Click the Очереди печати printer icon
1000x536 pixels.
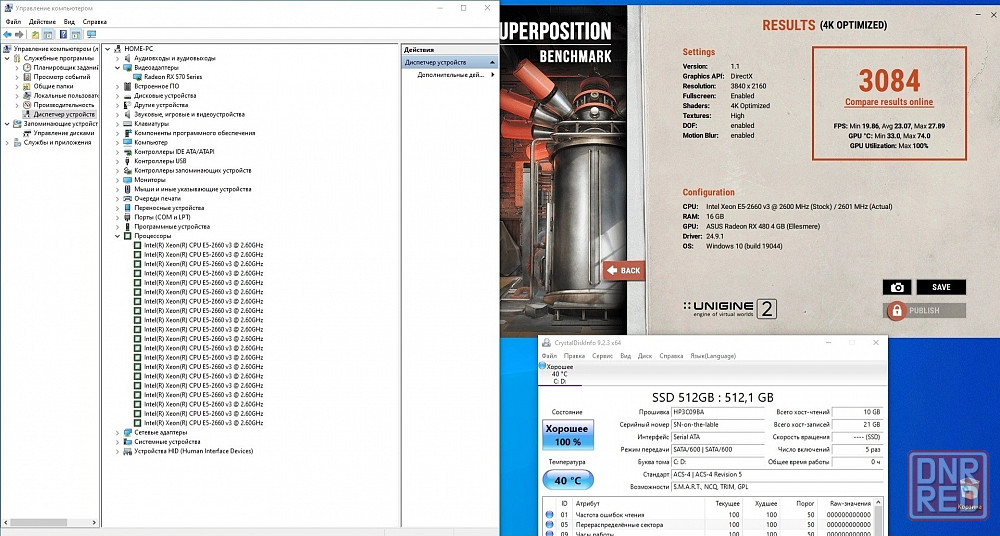tap(128, 198)
